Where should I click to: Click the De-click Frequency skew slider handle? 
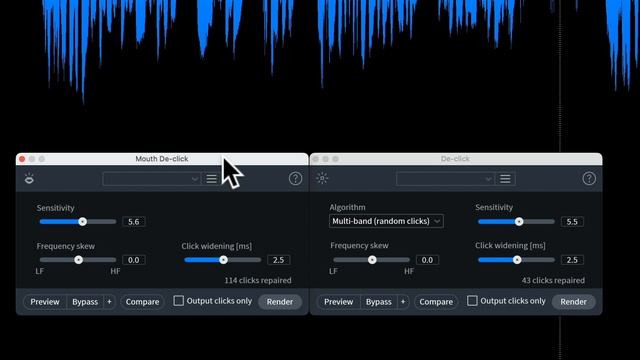click(x=372, y=260)
